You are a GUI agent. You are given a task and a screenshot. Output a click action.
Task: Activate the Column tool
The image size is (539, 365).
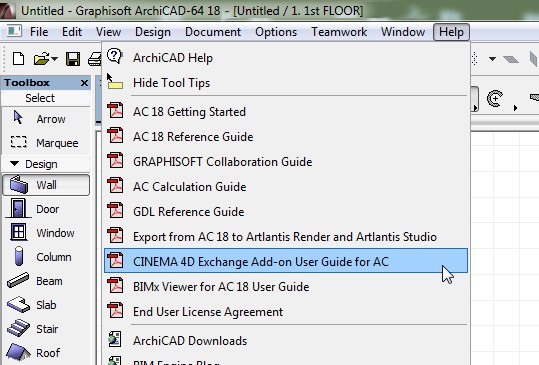point(46,257)
